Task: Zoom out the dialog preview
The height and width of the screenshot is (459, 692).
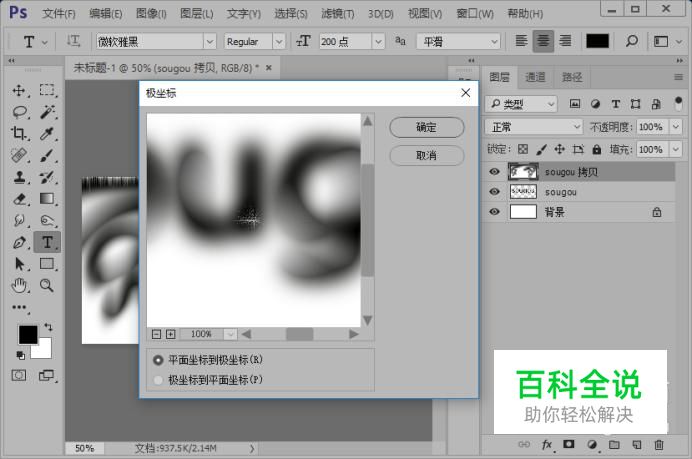Action: click(x=156, y=334)
